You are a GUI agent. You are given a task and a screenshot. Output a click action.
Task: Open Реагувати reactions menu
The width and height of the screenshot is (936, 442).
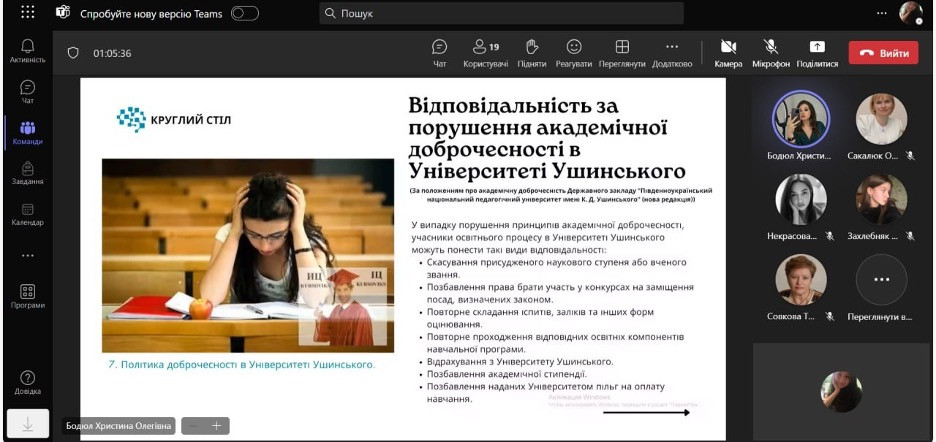(574, 53)
